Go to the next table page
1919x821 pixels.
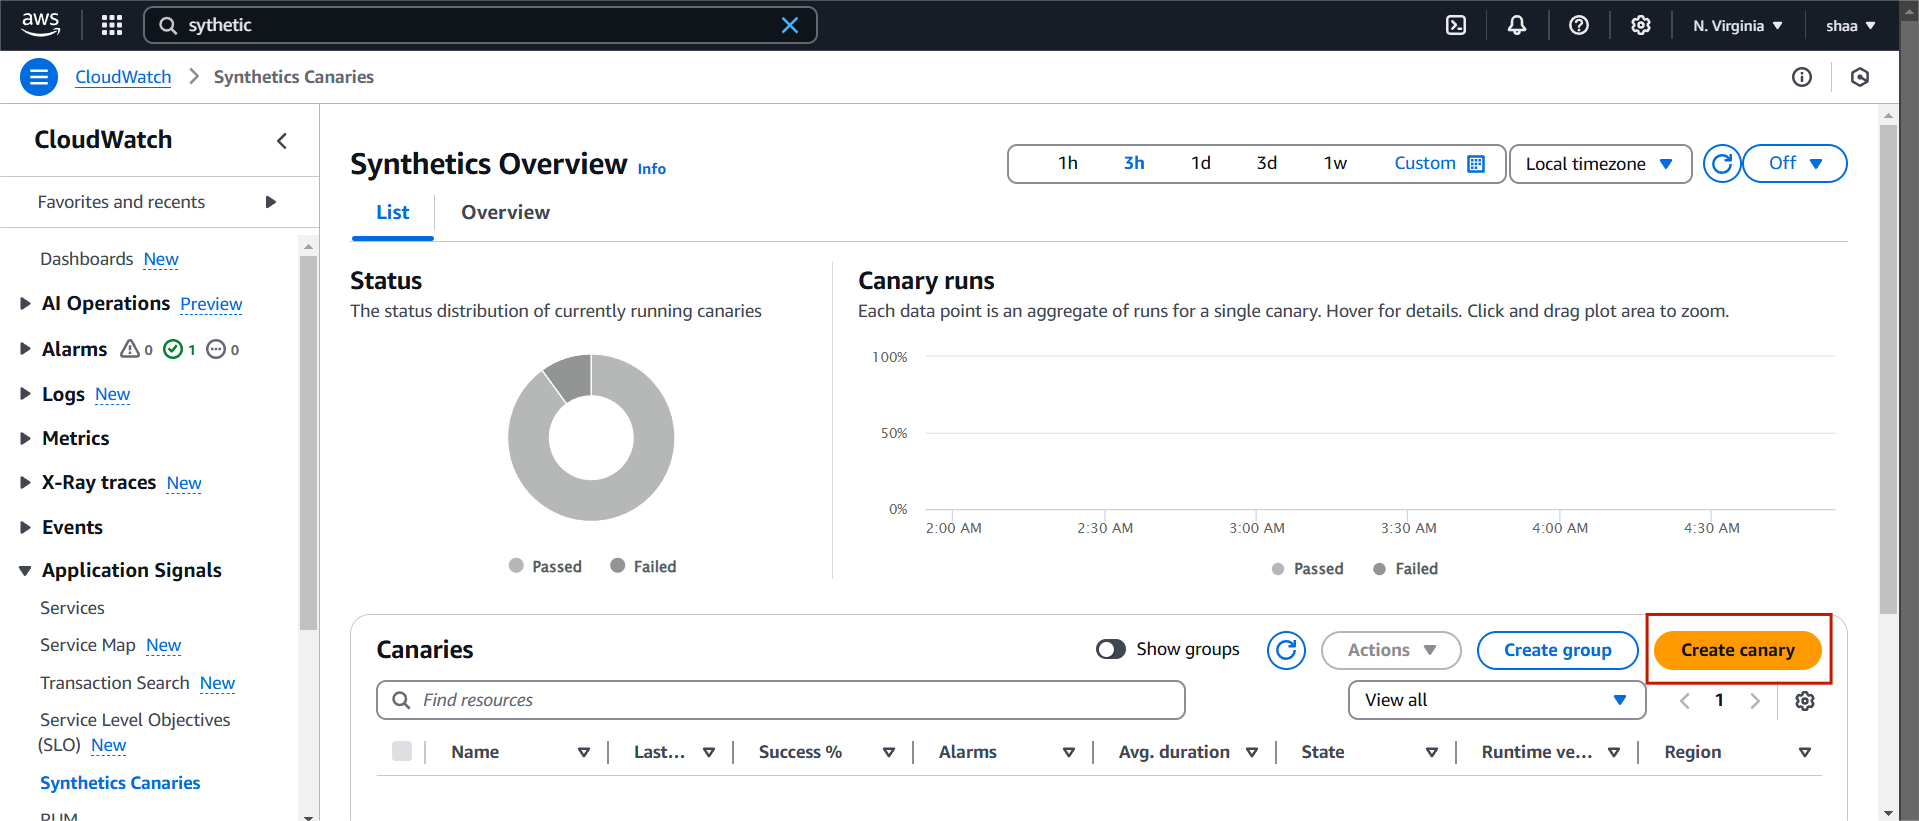point(1755,701)
